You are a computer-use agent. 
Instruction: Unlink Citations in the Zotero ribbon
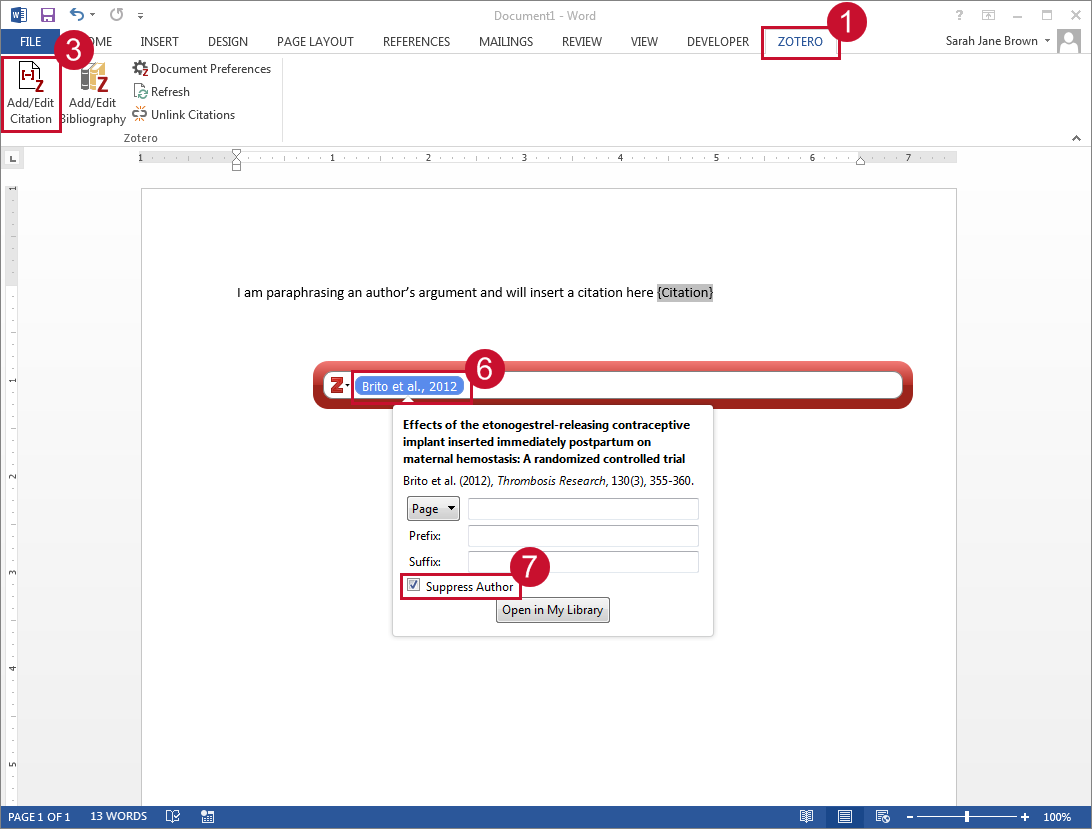pyautogui.click(x=184, y=114)
